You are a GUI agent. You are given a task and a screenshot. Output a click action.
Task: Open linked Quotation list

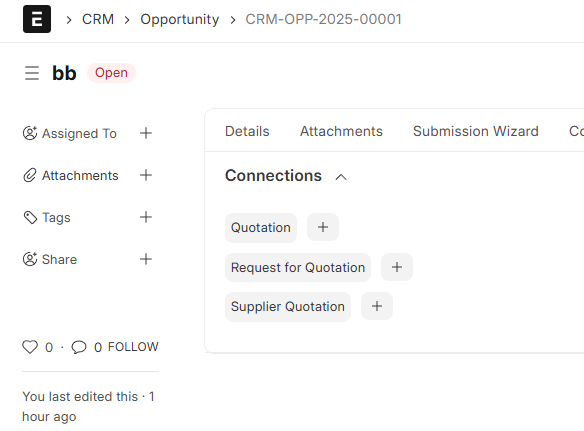[261, 228]
